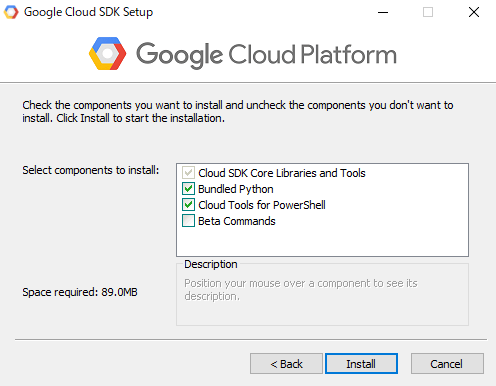Click the greyed-out maximize window button
Image resolution: width=496 pixels, height=386 pixels.
[x=428, y=12]
